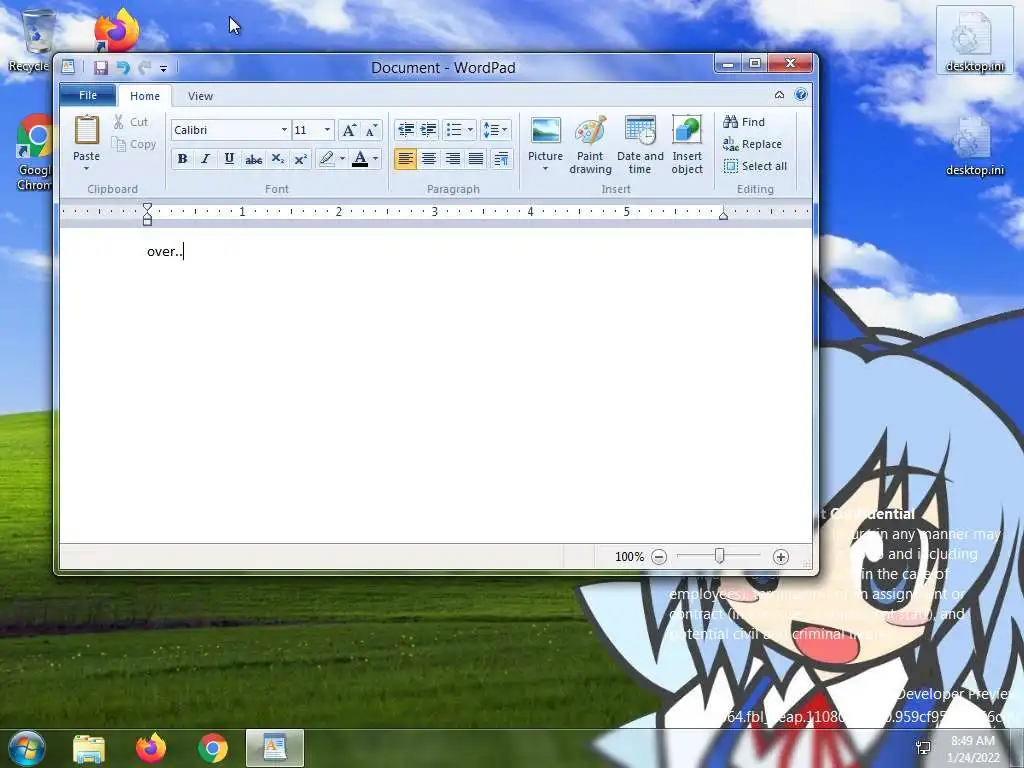The image size is (1024, 768).
Task: Open Replace in the Editing group
Action: pyautogui.click(x=752, y=144)
